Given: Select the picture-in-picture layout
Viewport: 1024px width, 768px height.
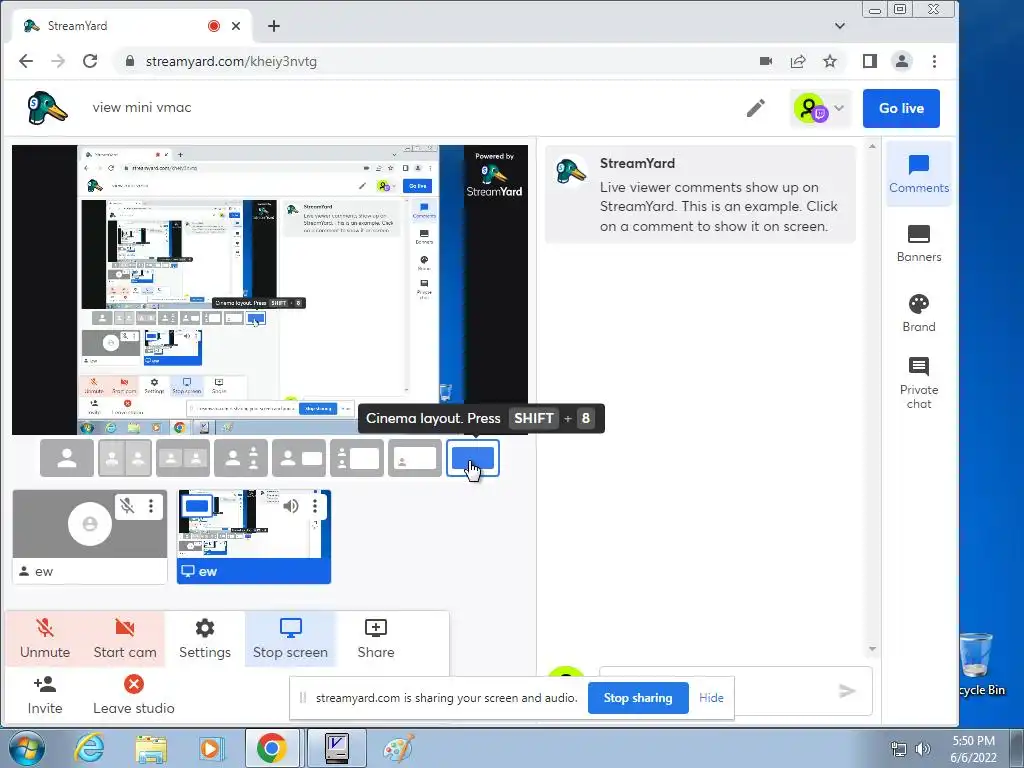Looking at the screenshot, I should point(415,458).
